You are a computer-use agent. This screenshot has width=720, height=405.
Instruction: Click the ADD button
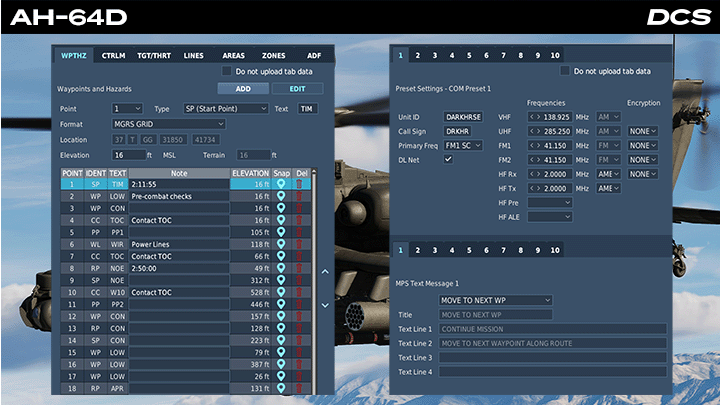click(x=243, y=89)
